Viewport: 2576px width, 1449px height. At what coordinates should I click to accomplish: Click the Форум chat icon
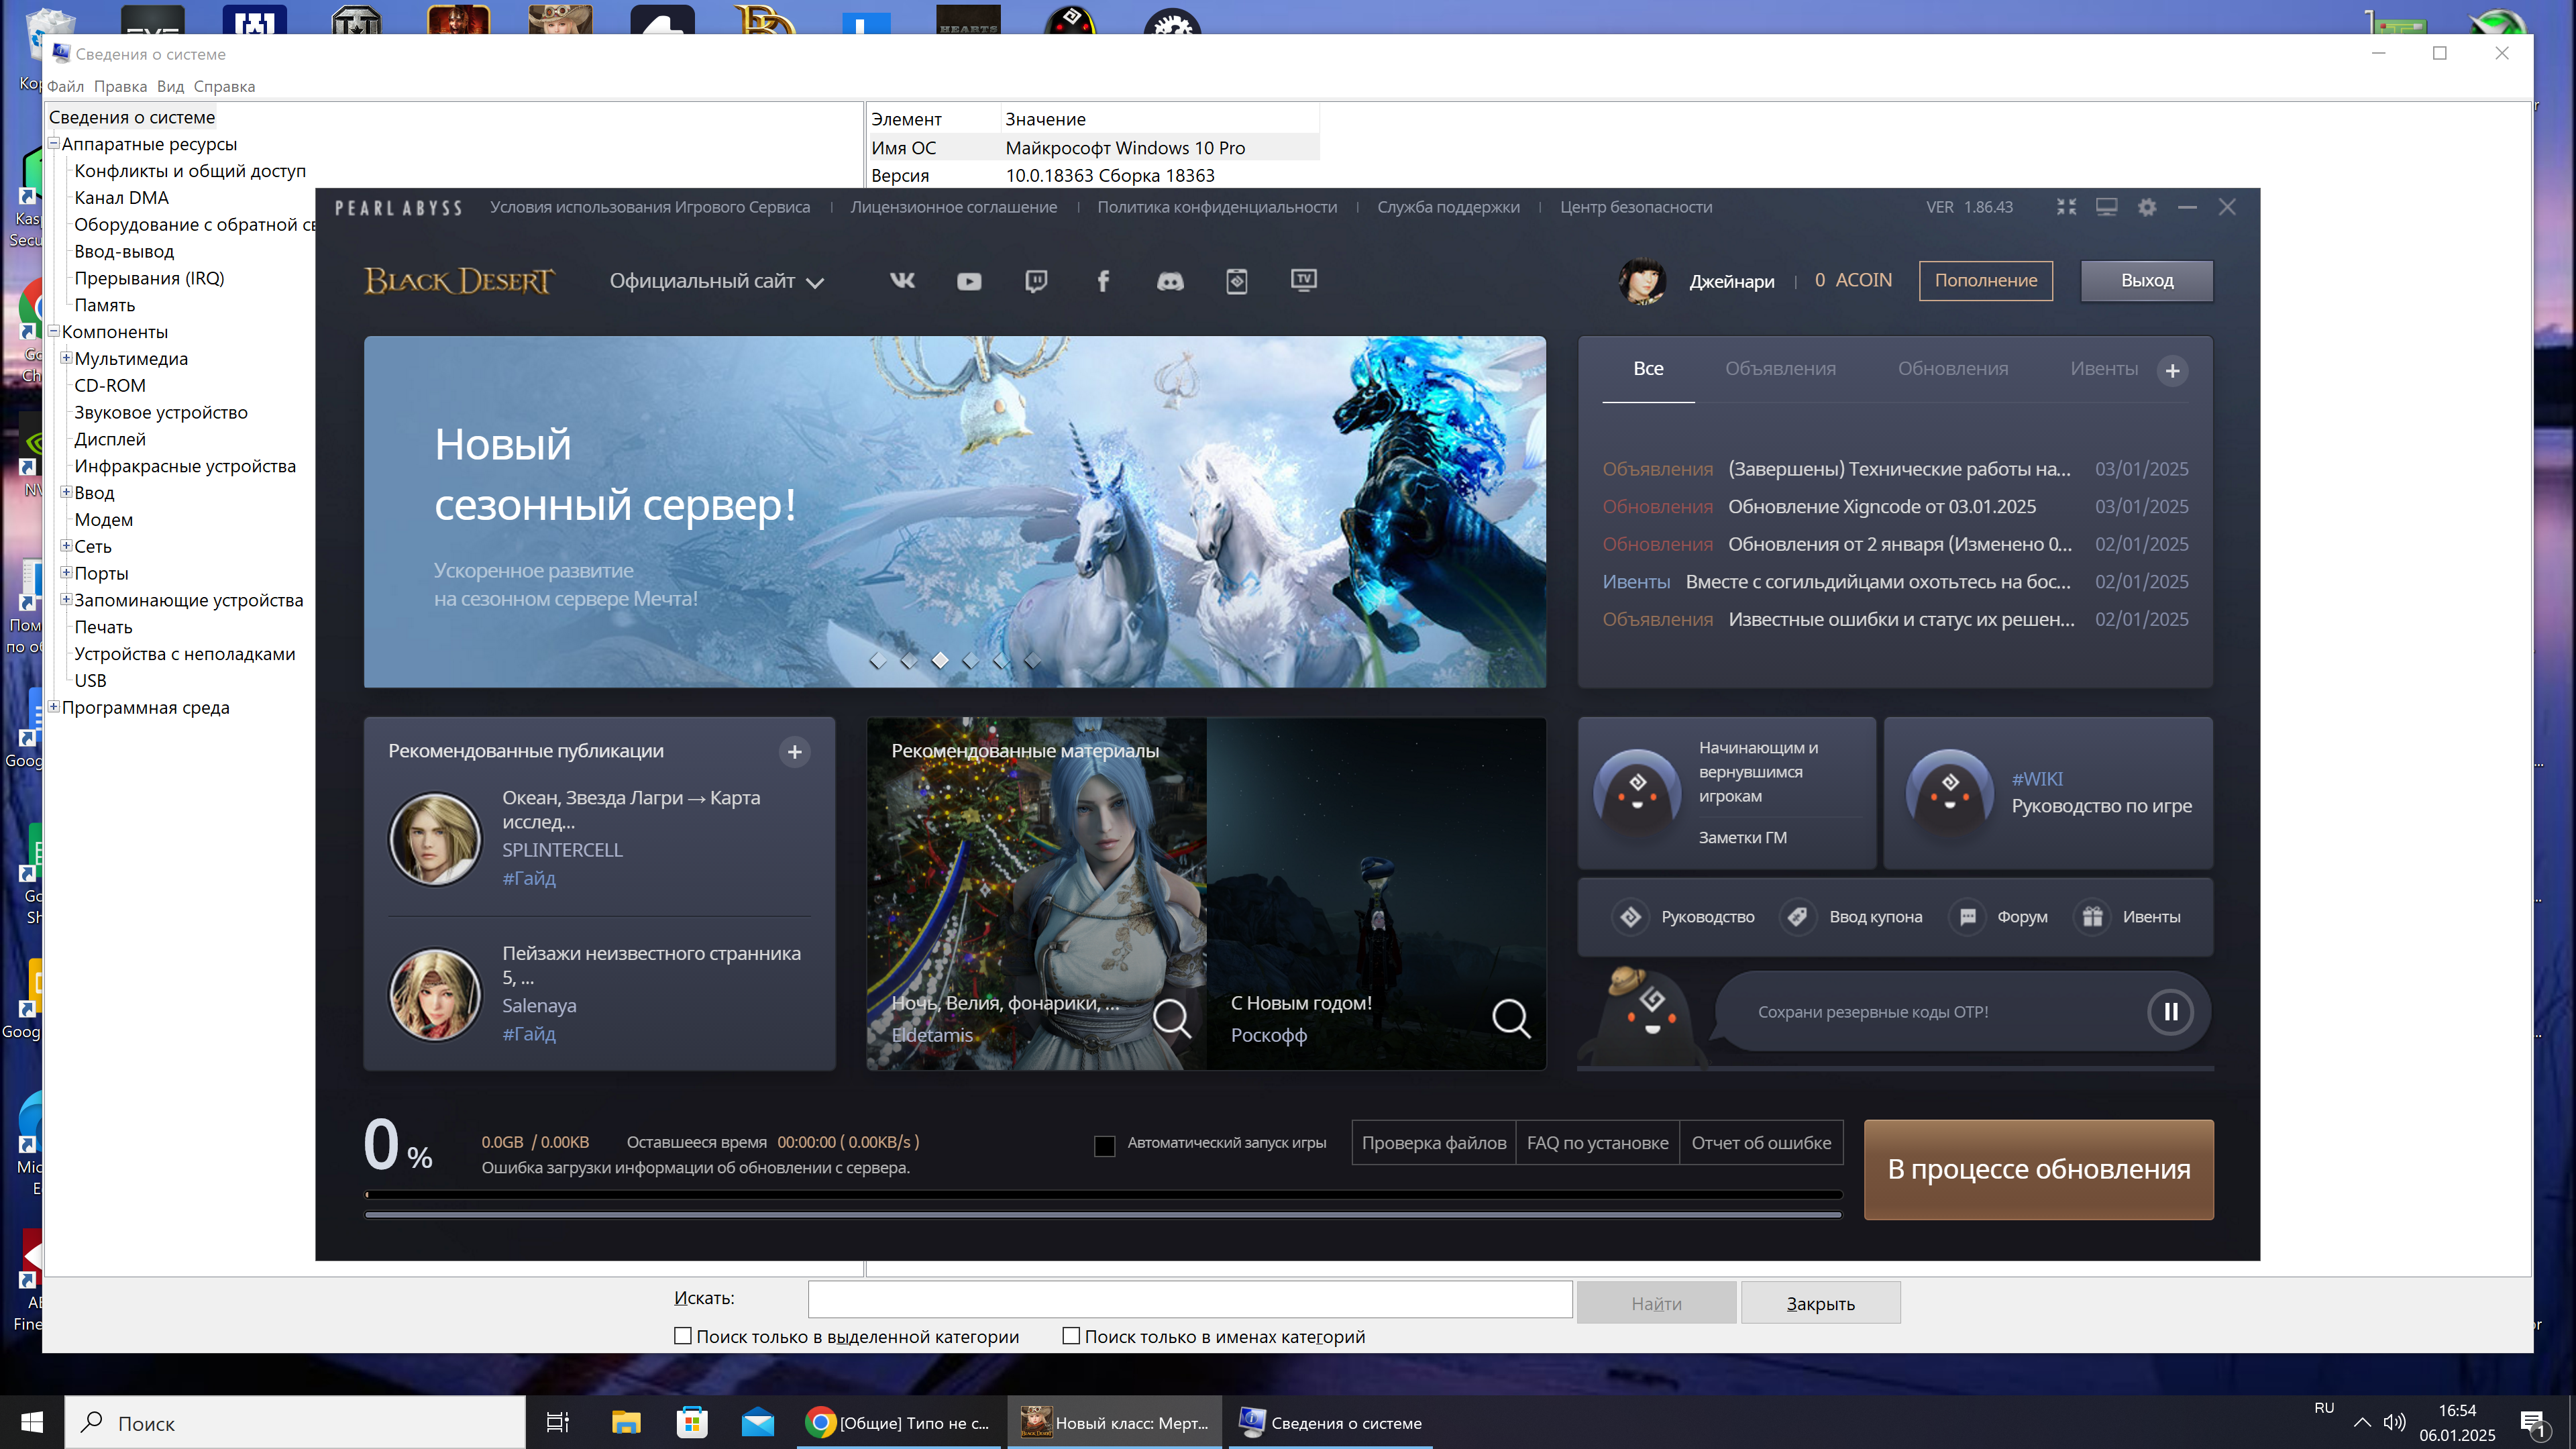coord(1967,917)
